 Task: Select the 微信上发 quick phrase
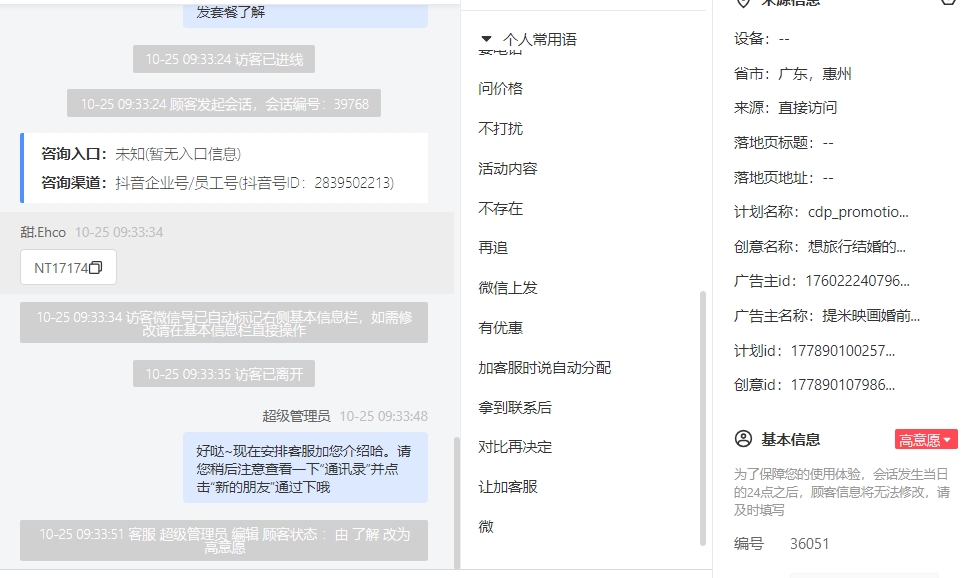pyautogui.click(x=508, y=287)
